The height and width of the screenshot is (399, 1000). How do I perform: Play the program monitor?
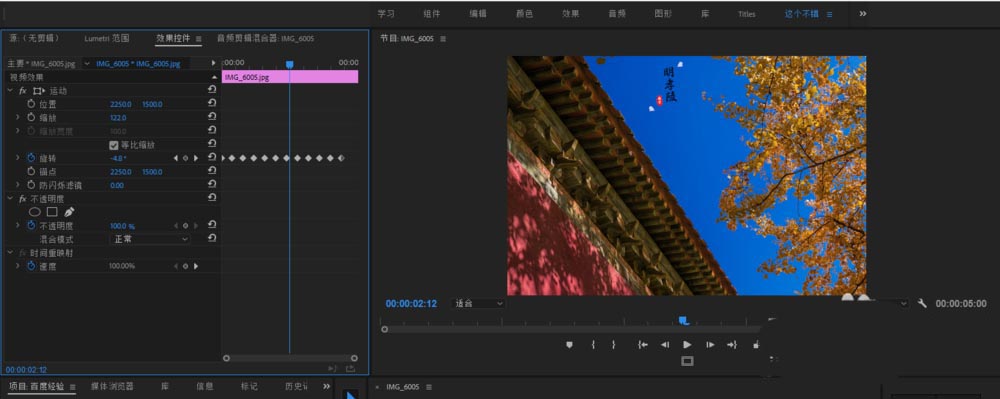(x=687, y=344)
